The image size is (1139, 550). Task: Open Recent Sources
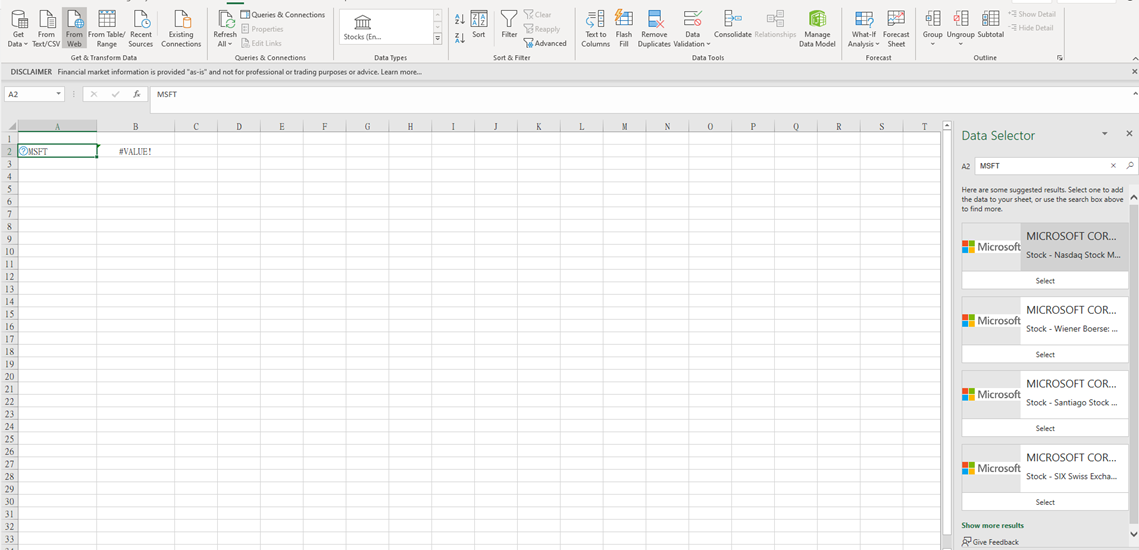(141, 29)
